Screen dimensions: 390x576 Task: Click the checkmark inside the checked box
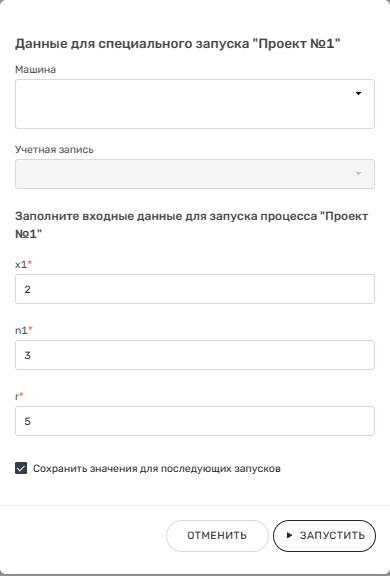click(x=21, y=468)
